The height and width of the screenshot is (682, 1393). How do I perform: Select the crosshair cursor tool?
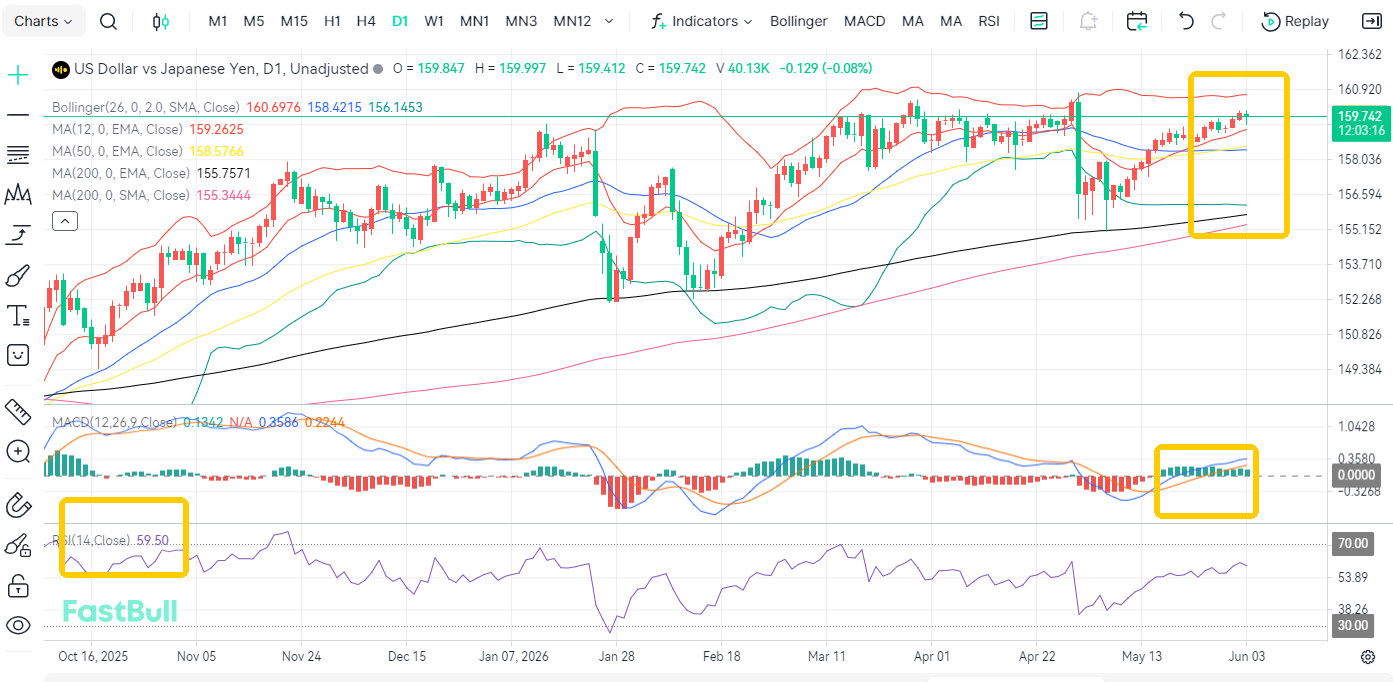pyautogui.click(x=18, y=75)
